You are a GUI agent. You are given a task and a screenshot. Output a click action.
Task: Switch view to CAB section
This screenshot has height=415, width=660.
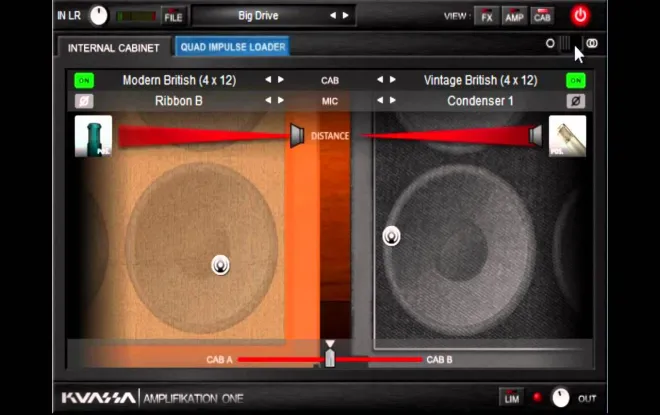[x=542, y=17]
